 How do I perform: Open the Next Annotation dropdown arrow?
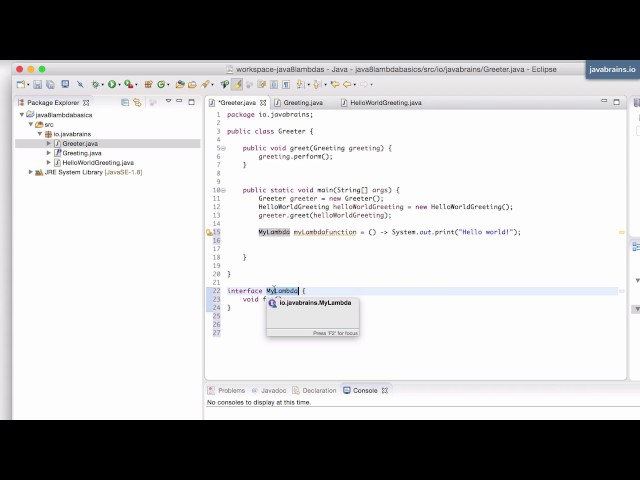point(308,85)
